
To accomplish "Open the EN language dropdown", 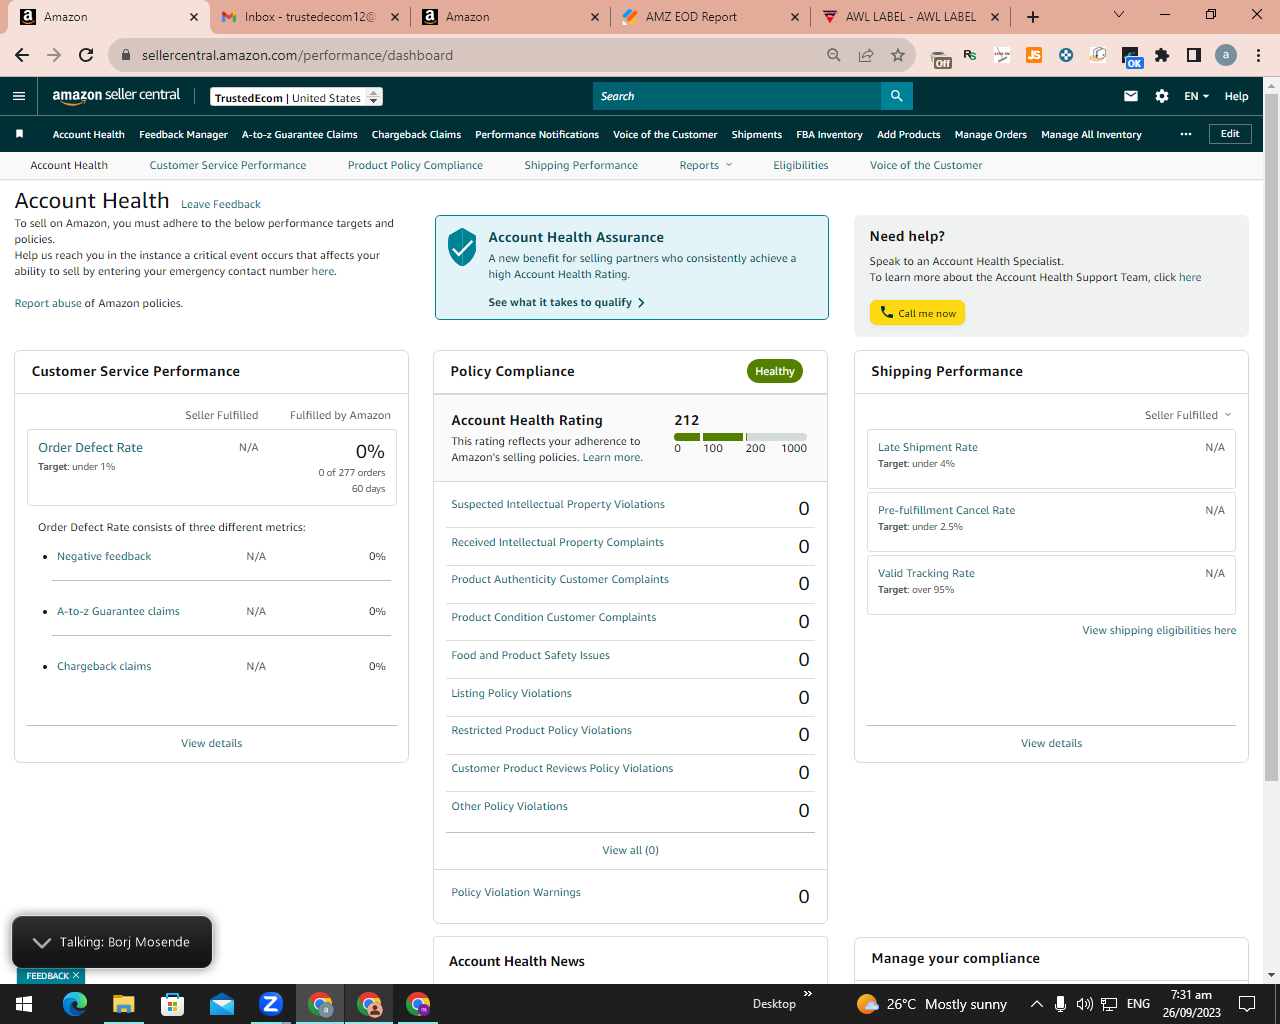I will point(1196,96).
